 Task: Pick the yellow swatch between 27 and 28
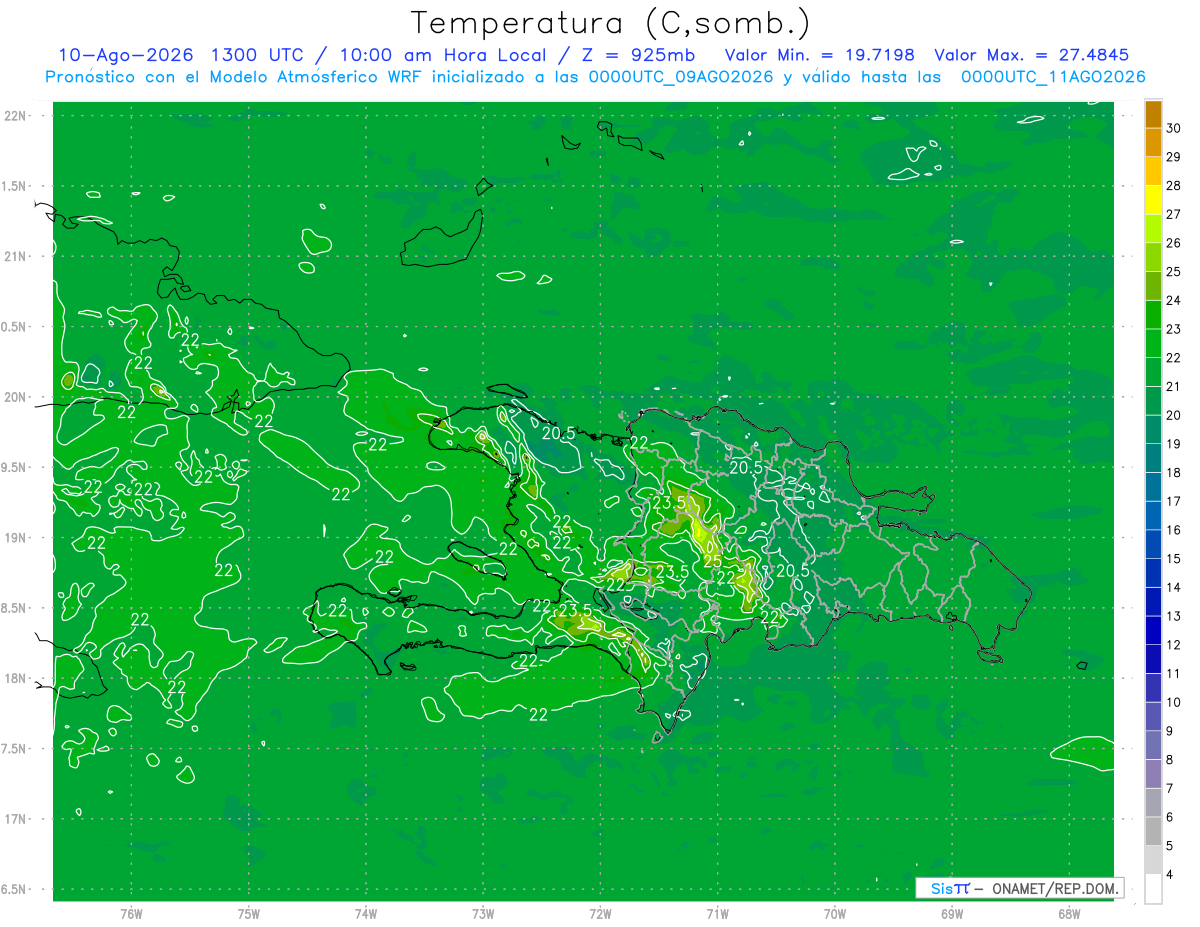pos(1153,200)
